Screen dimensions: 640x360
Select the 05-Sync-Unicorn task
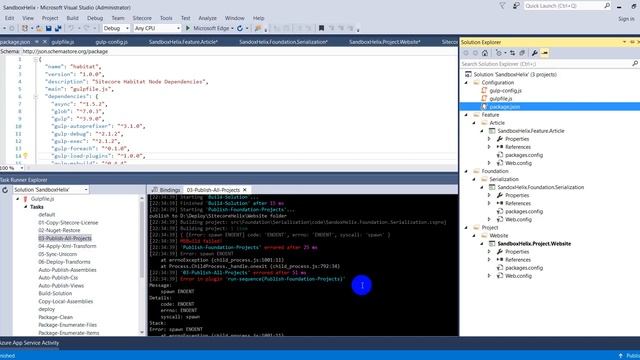pyautogui.click(x=58, y=254)
